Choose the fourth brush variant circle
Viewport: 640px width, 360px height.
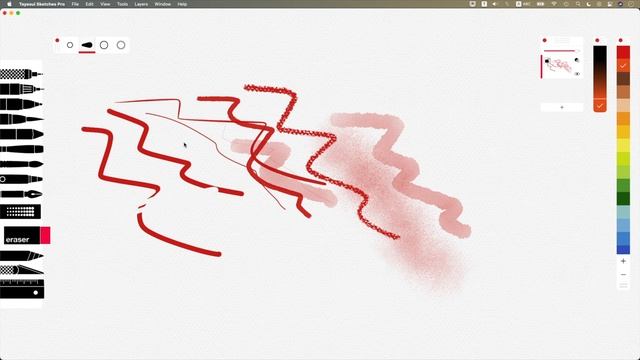click(121, 45)
